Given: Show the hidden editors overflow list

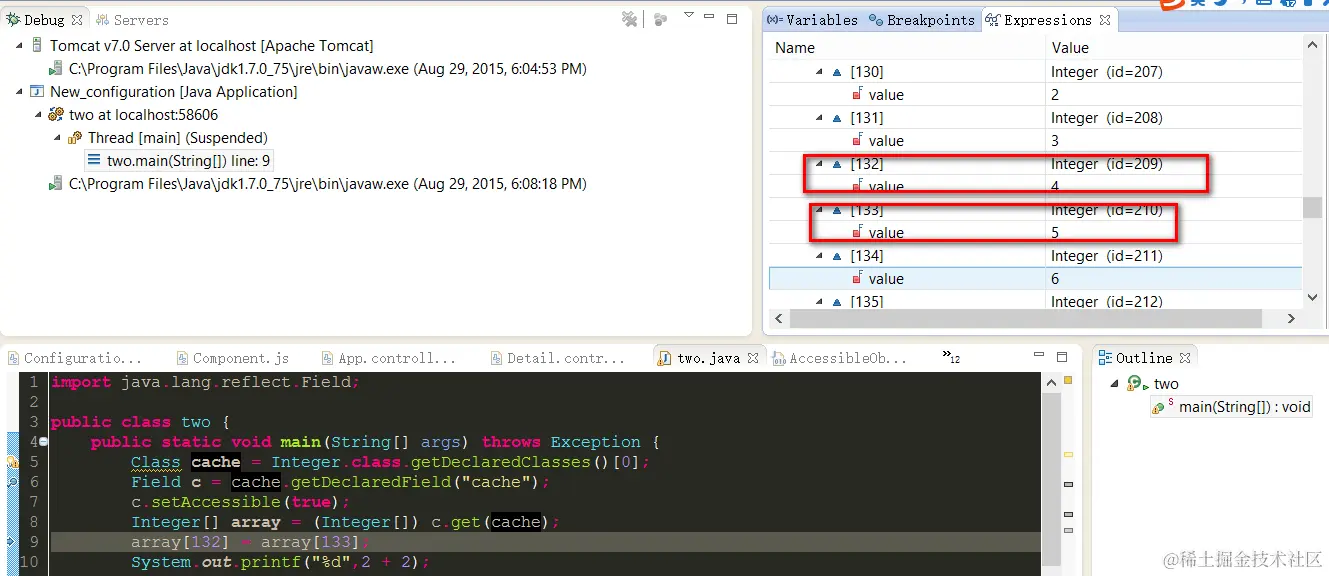Looking at the screenshot, I should 951,356.
